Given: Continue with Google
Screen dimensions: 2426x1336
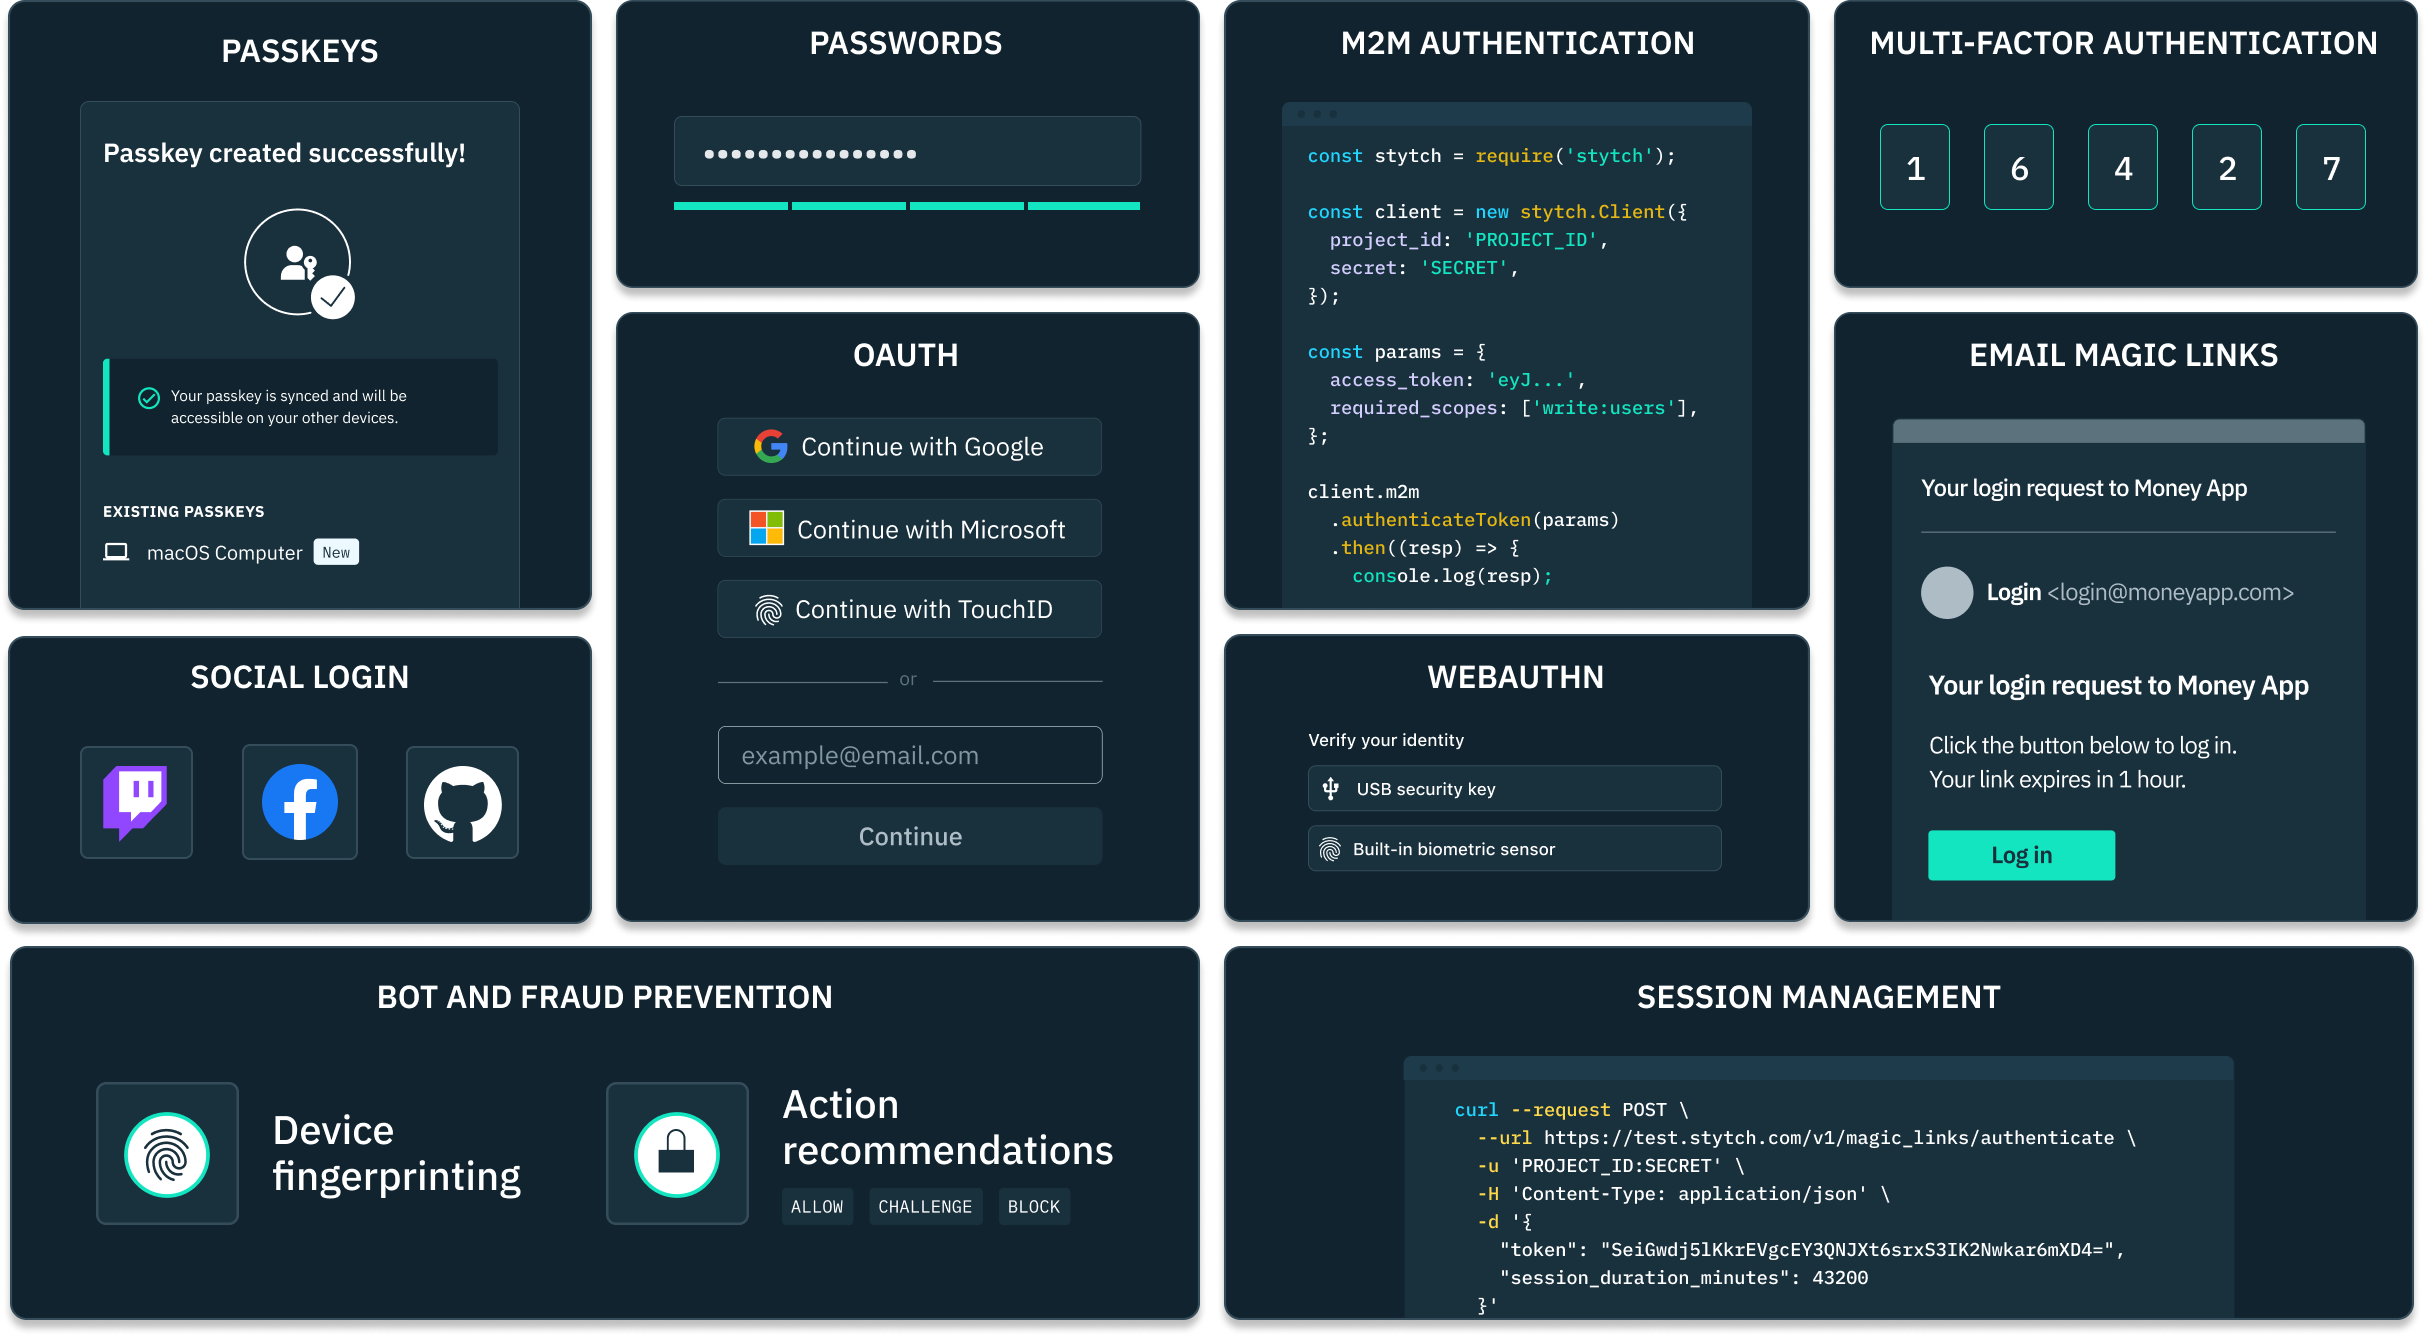Looking at the screenshot, I should pos(909,447).
